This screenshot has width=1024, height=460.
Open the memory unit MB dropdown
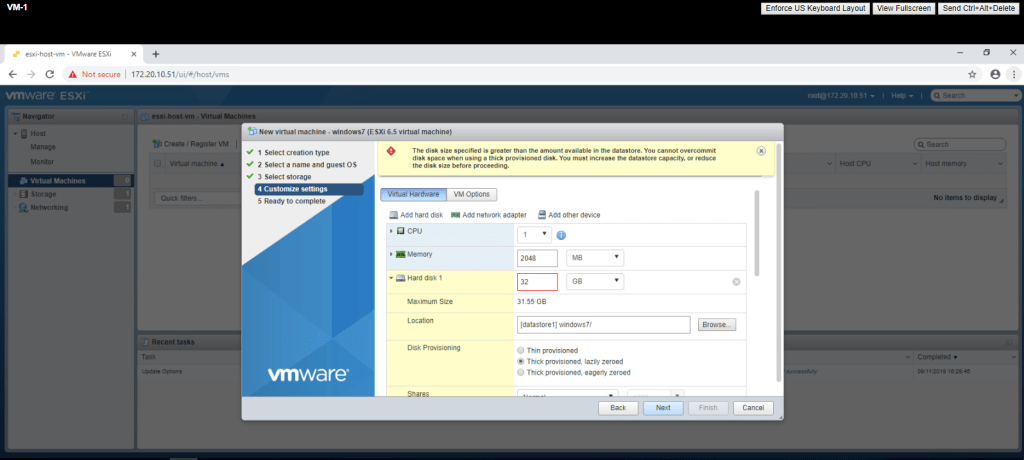pyautogui.click(x=594, y=258)
